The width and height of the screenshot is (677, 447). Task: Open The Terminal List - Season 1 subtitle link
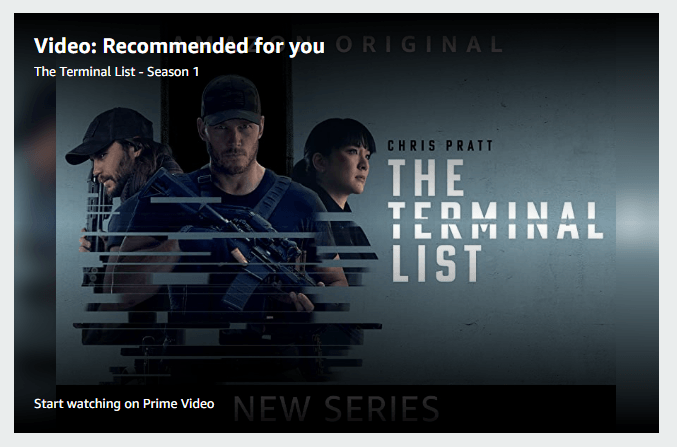116,71
